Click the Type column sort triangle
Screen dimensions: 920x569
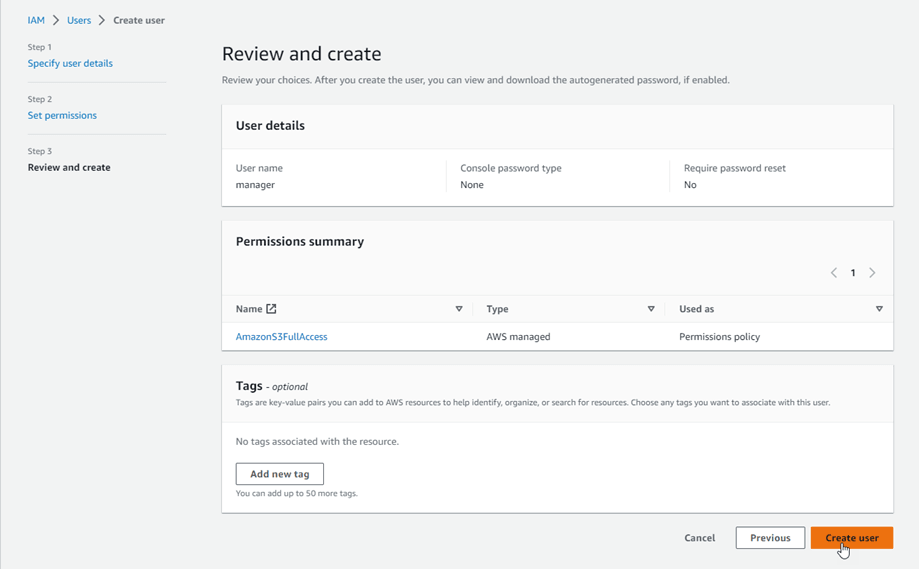click(x=651, y=309)
